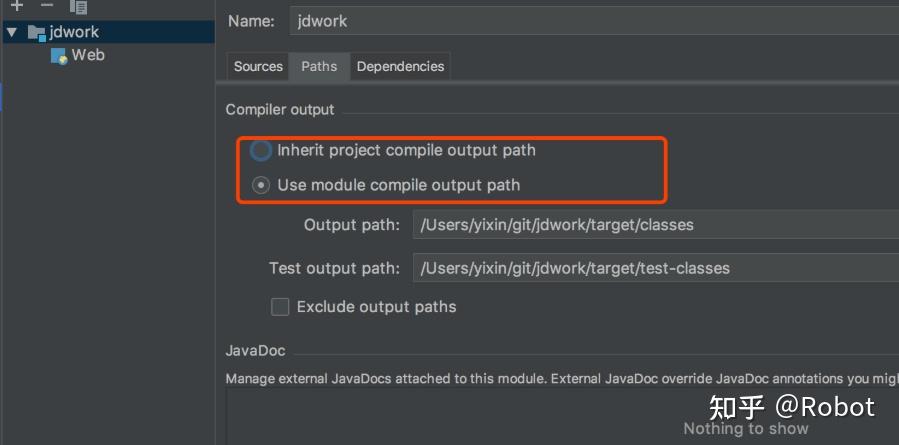This screenshot has height=445, width=899.
Task: Select Use module compile output path
Action: [x=261, y=185]
